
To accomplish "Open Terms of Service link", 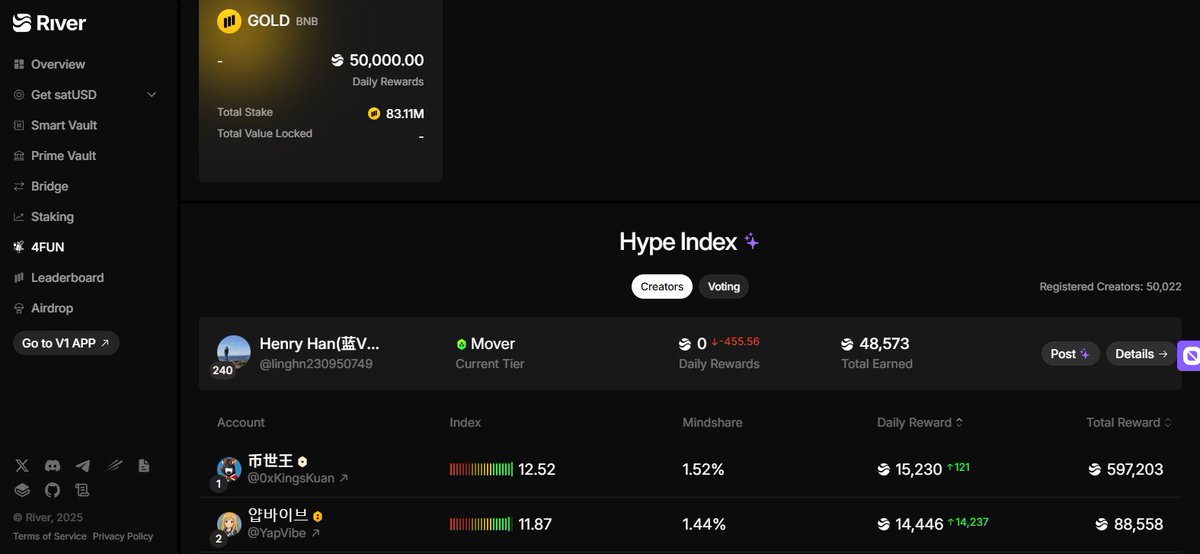I will point(50,537).
